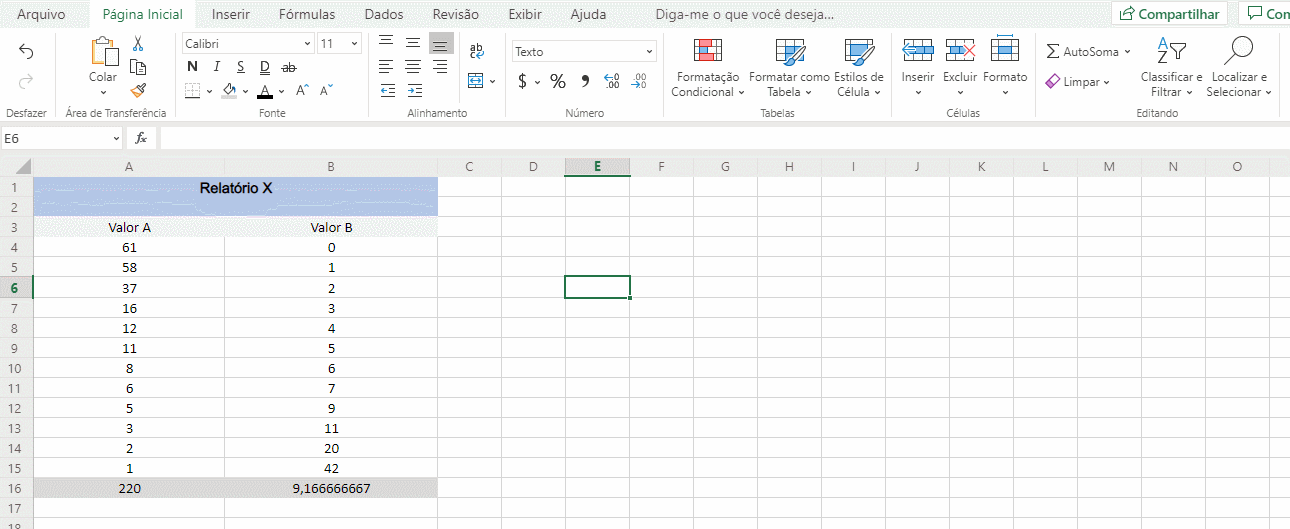Click the increase indent icon
The width and height of the screenshot is (1290, 529).
tap(413, 90)
